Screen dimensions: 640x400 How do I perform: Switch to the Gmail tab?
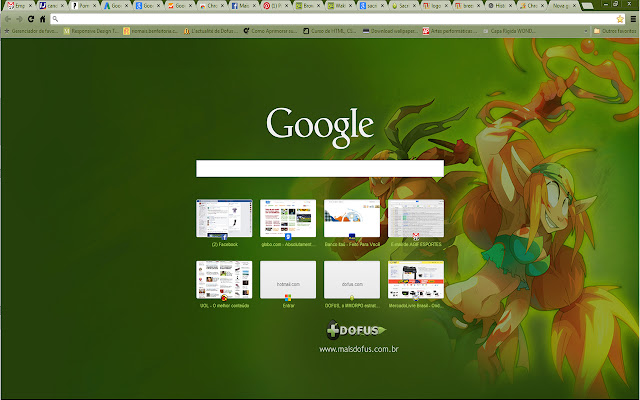pyautogui.click(x=17, y=6)
